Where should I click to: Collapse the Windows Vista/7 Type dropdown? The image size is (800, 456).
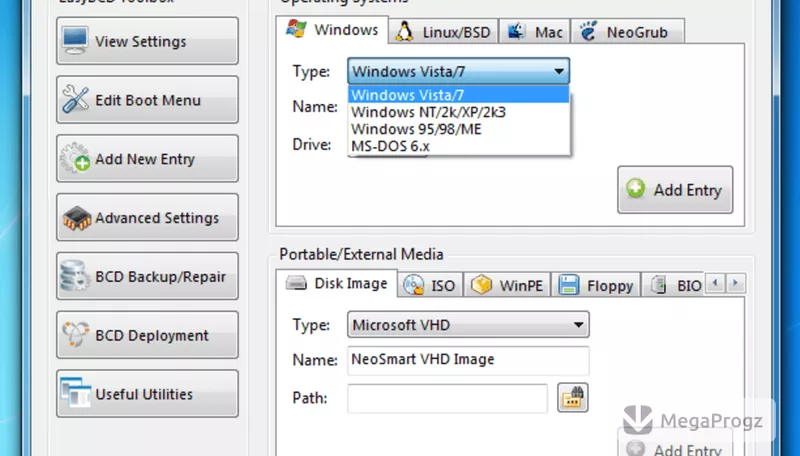[x=458, y=71]
